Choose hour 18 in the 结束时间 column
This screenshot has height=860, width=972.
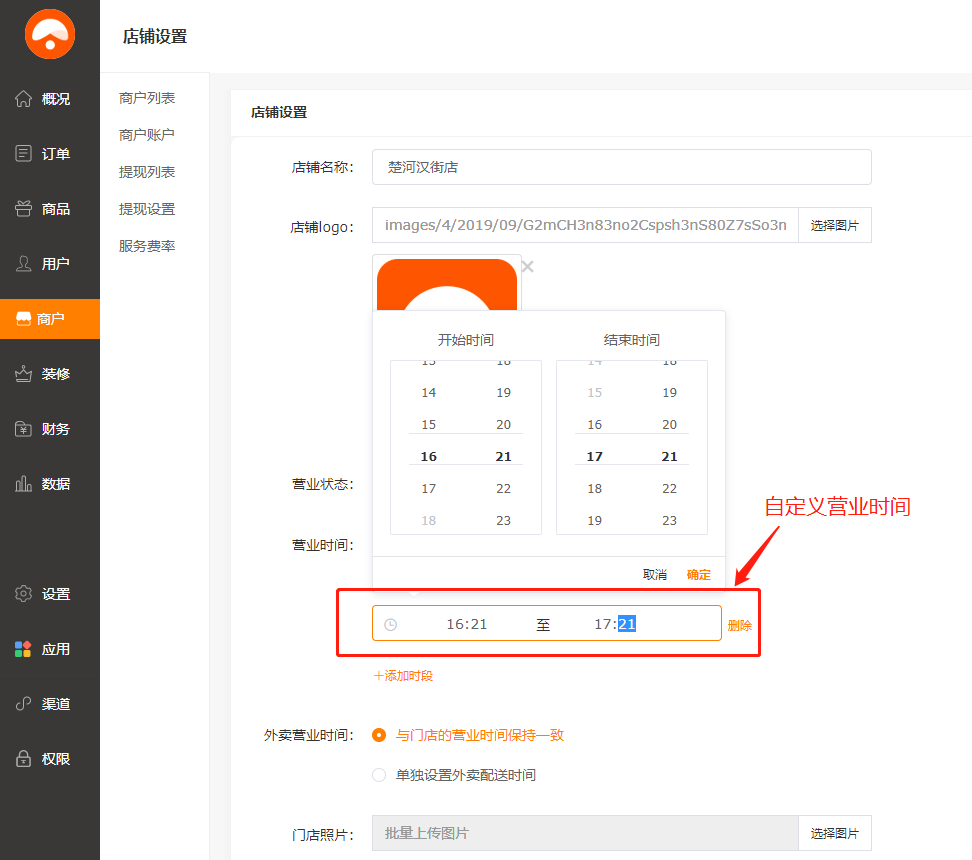[x=594, y=489]
